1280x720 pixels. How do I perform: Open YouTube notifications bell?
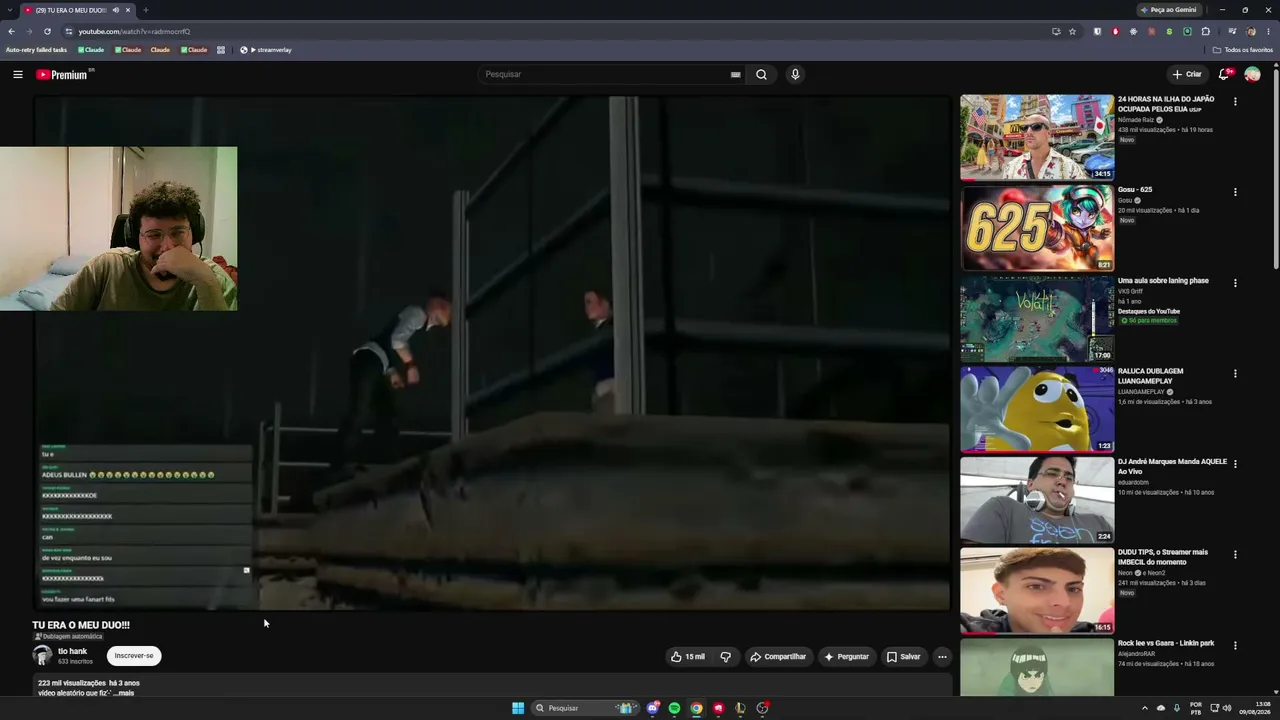(x=1224, y=74)
